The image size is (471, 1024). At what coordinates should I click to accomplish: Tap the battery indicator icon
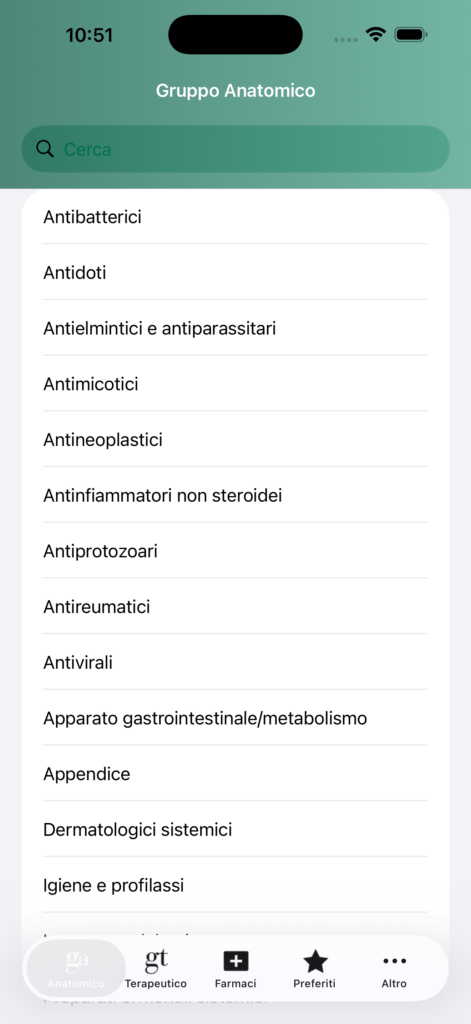tap(410, 34)
